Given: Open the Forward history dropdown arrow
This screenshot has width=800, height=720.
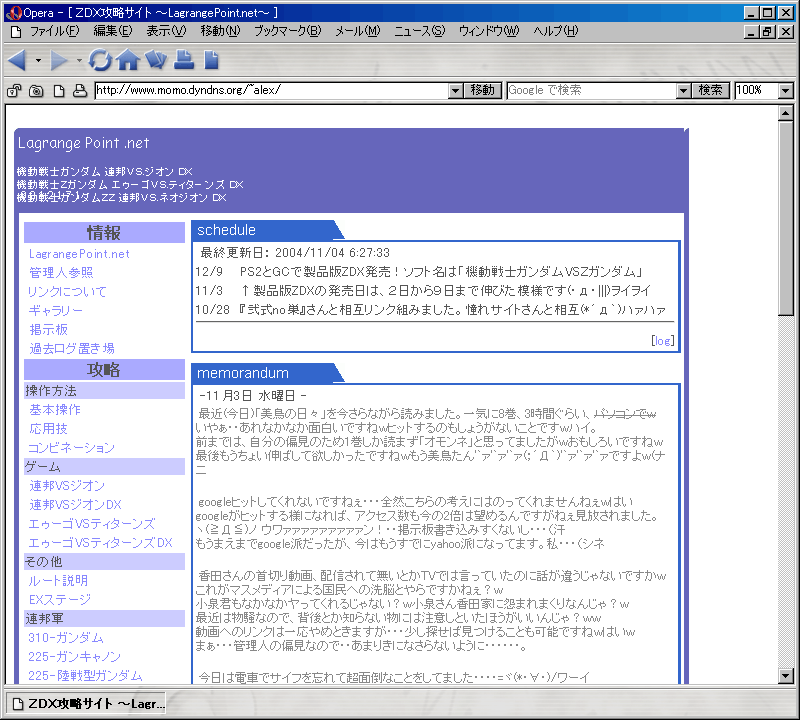Looking at the screenshot, I should coord(79,60).
